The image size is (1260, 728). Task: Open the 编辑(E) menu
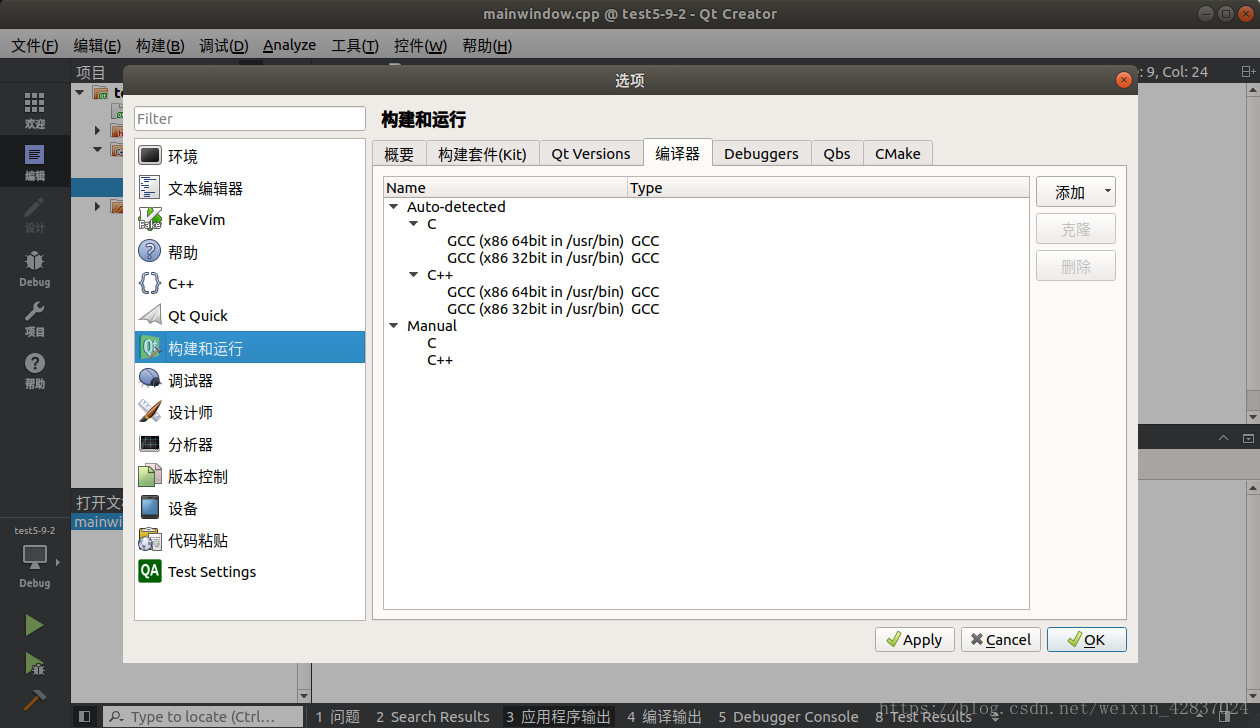(97, 46)
